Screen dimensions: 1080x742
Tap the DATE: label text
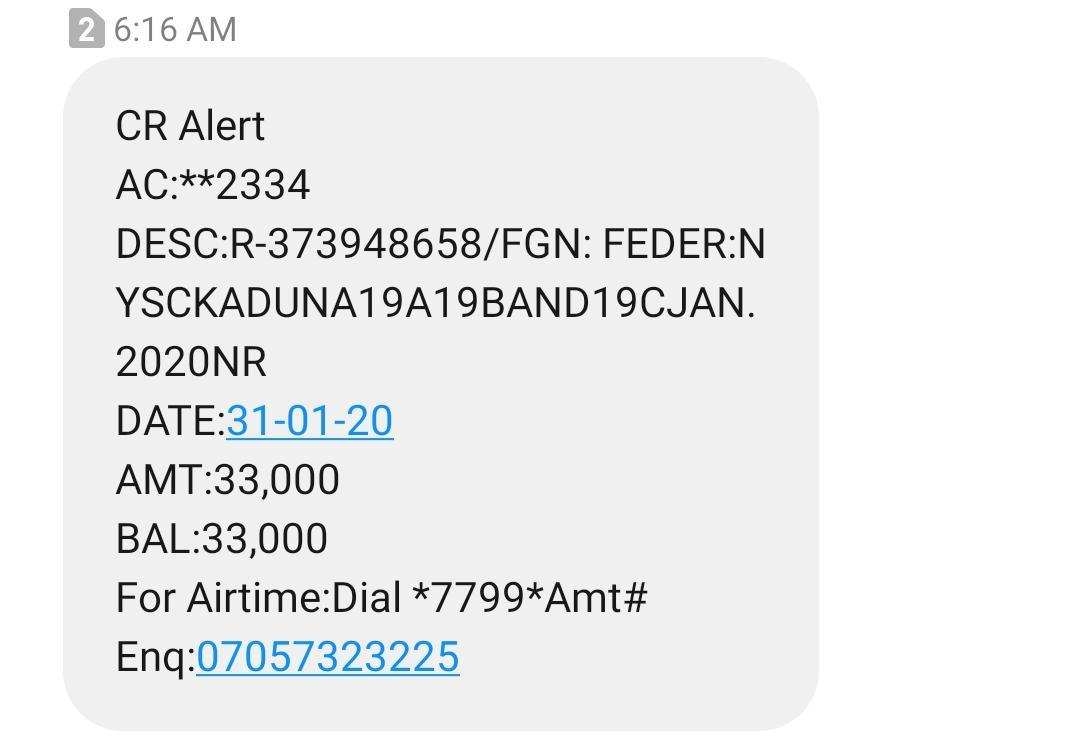point(170,421)
